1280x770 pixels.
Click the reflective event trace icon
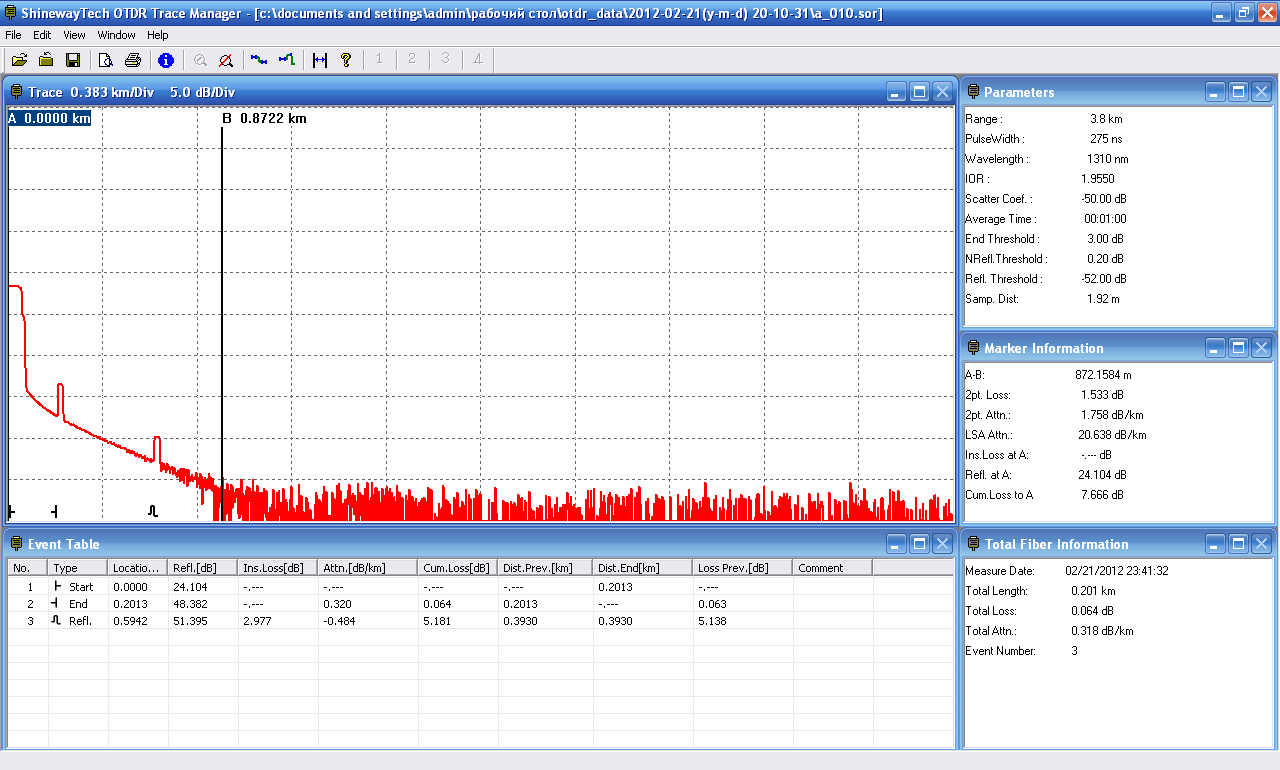pos(287,60)
